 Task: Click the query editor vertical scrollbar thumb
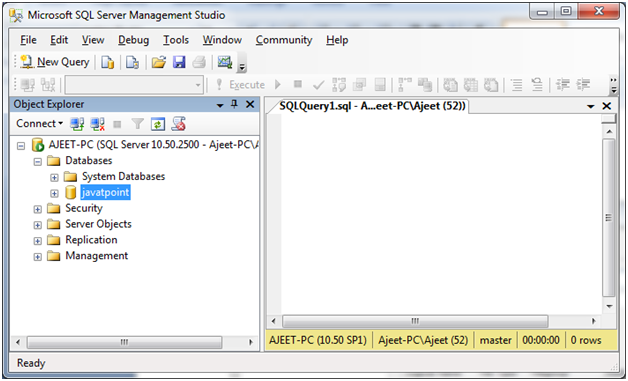pyautogui.click(x=608, y=218)
